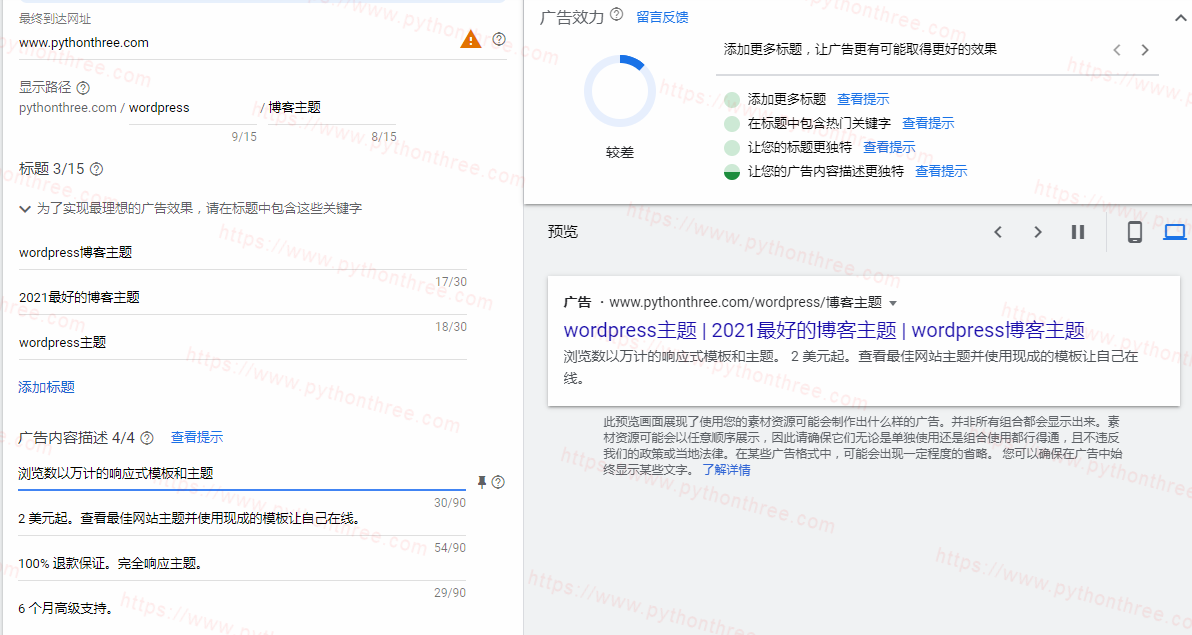Click '最终到达网址' field label

(x=55, y=19)
